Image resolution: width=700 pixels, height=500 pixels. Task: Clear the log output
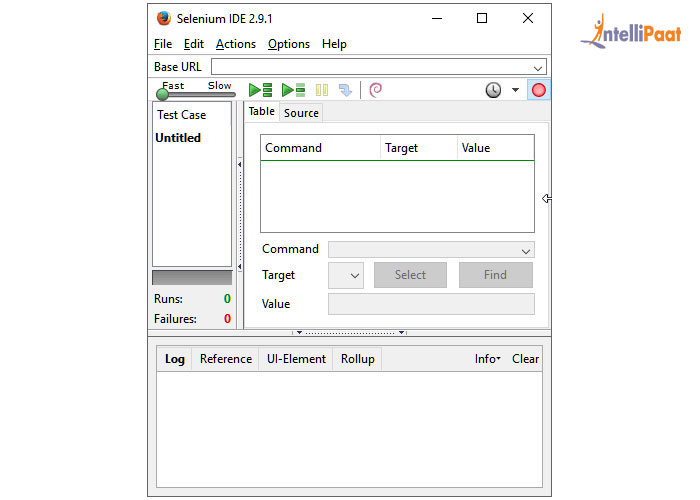(525, 359)
